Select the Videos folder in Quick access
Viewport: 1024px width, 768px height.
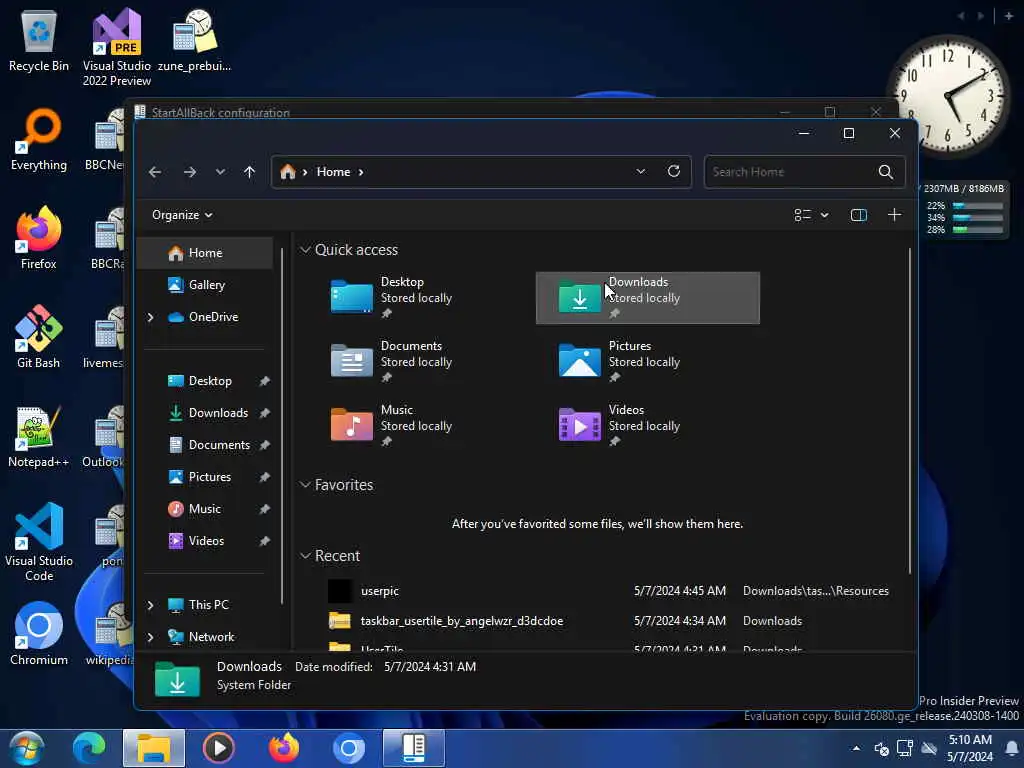(x=647, y=426)
